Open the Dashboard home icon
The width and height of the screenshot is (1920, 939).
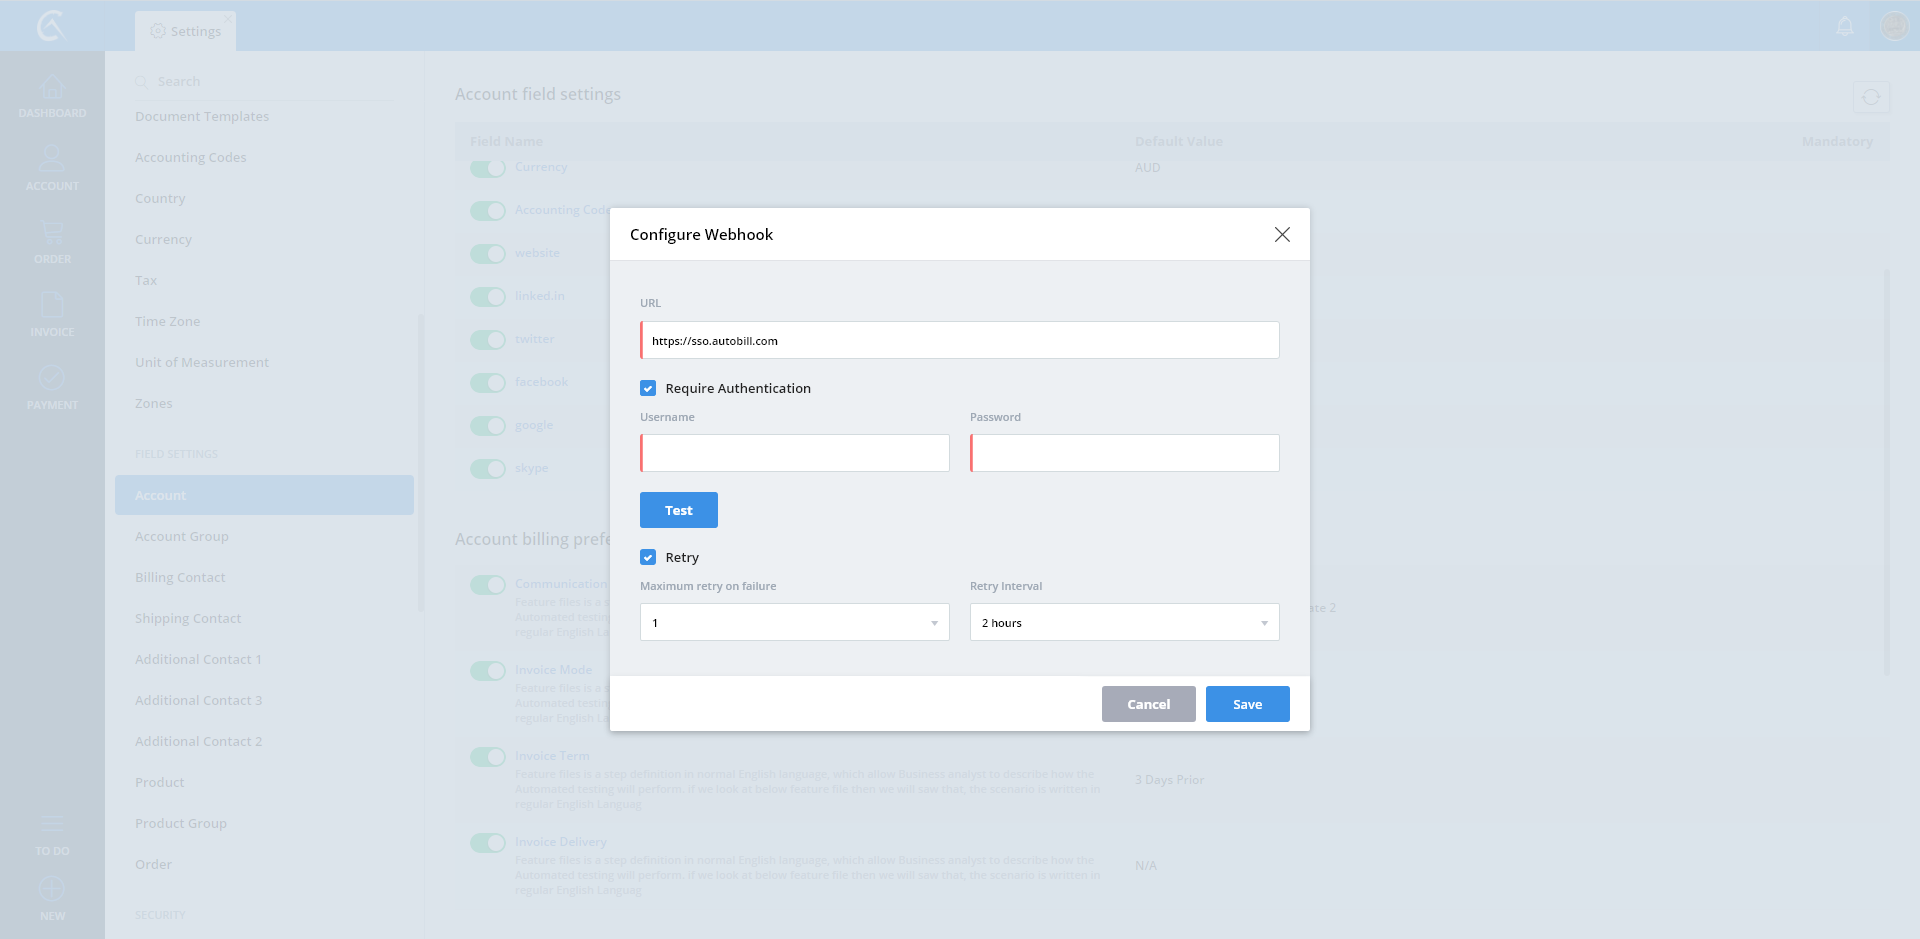(52, 88)
